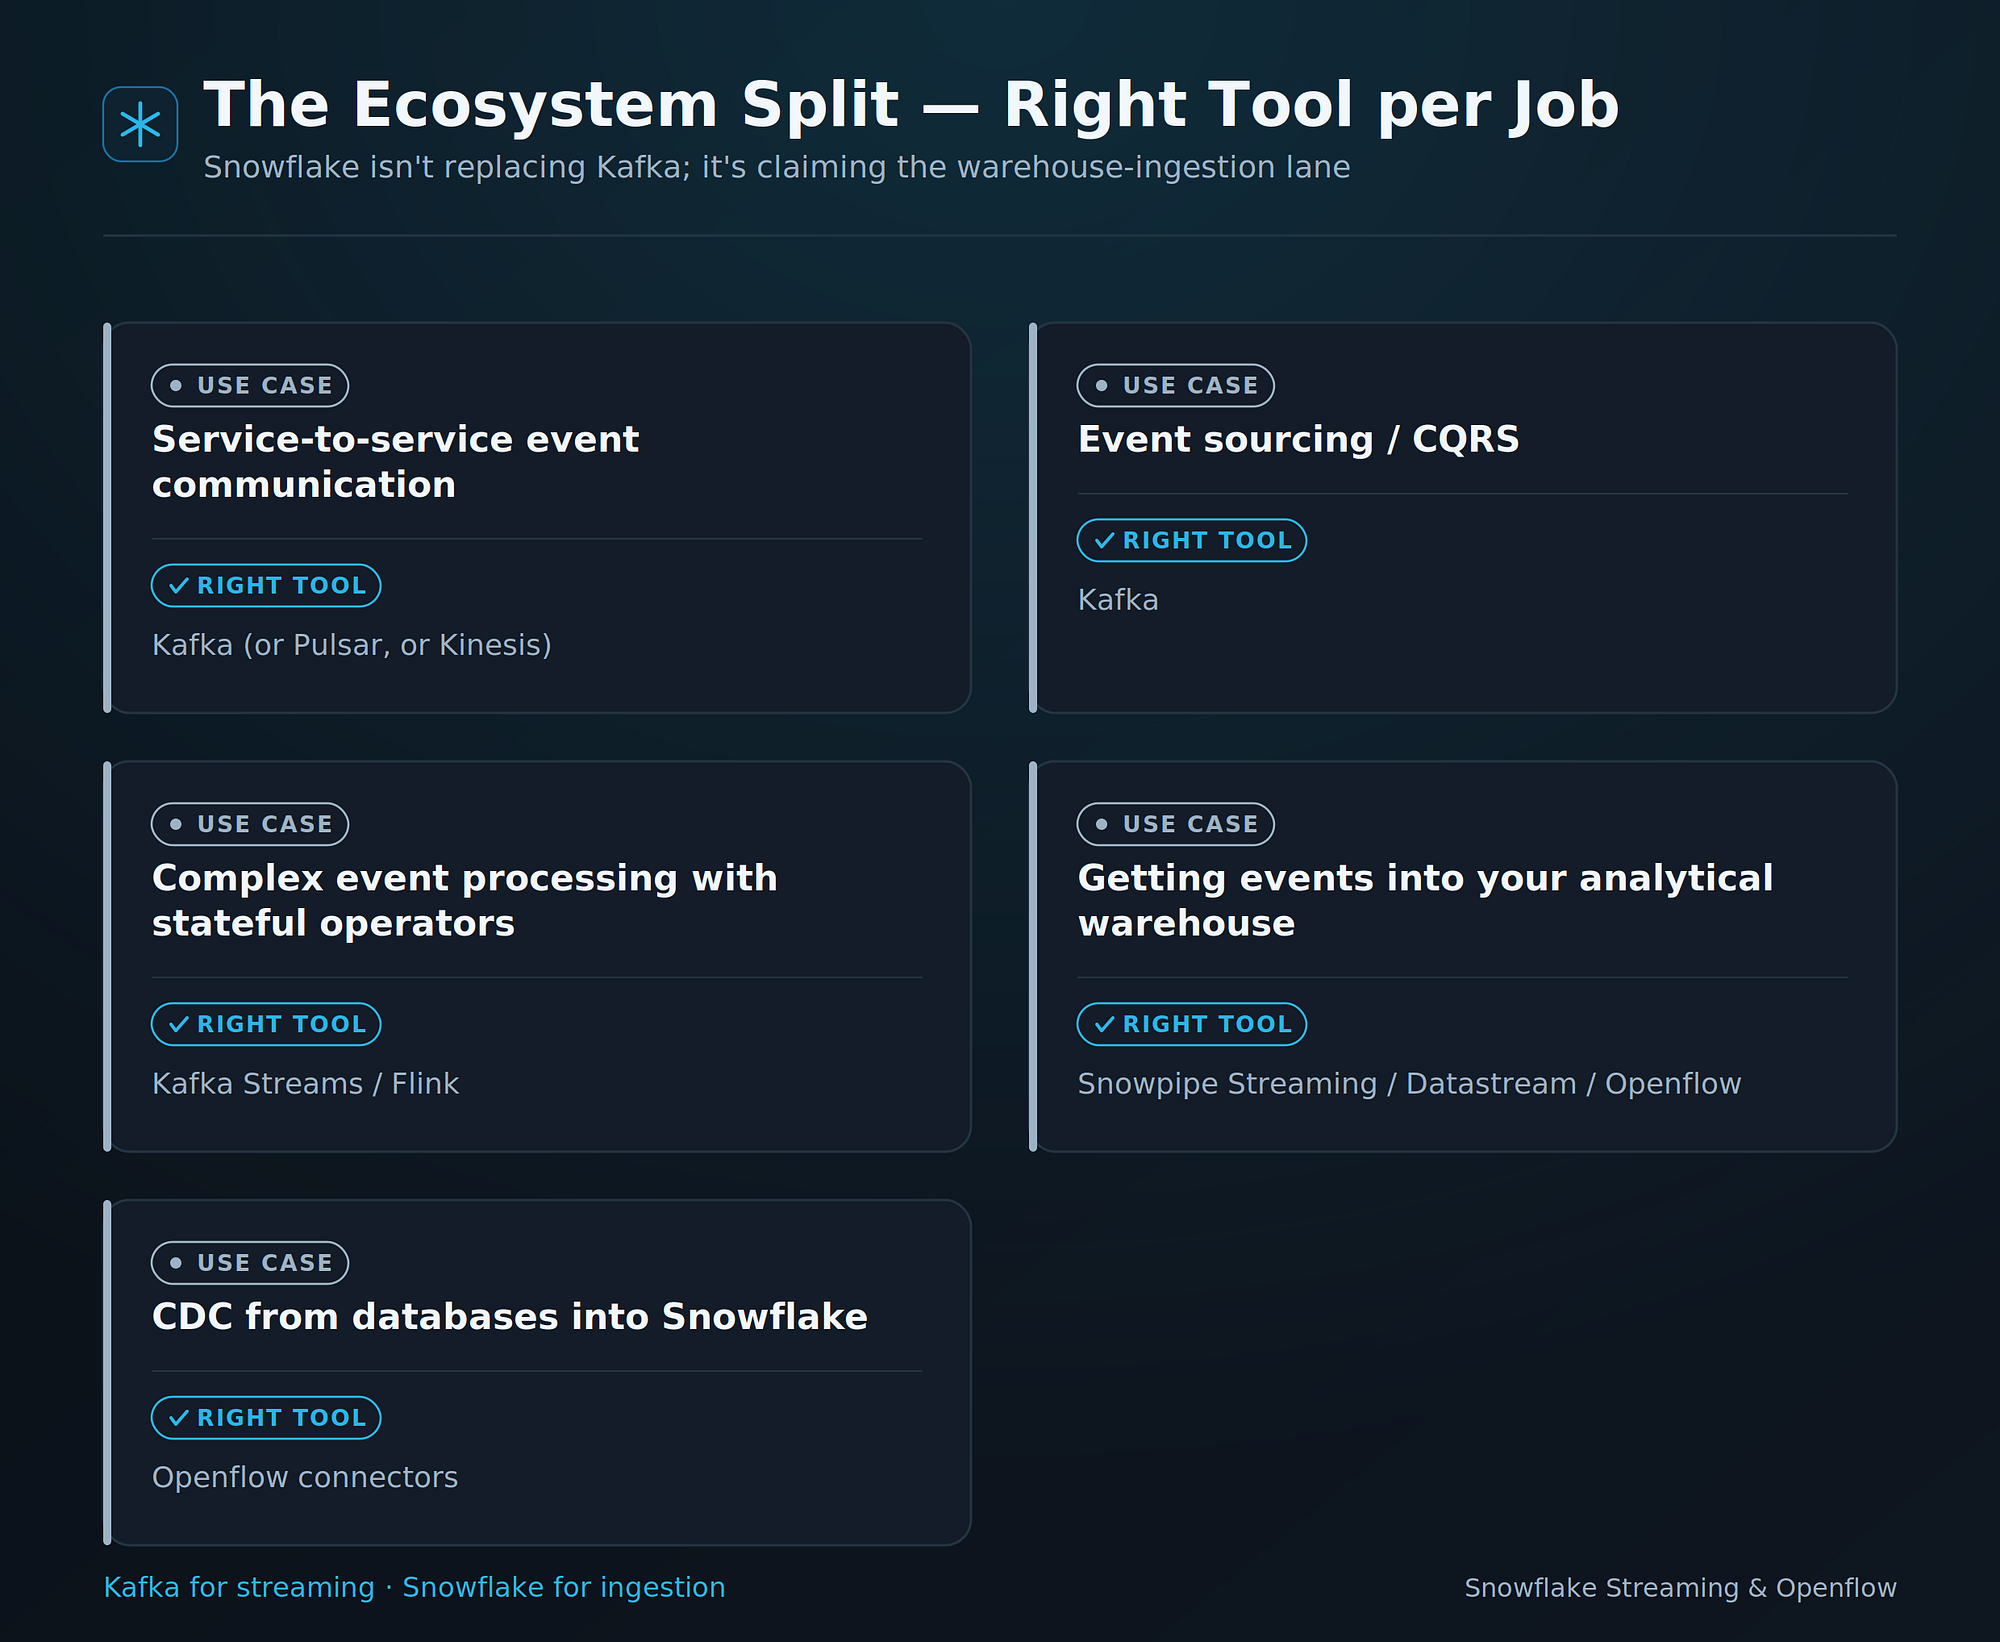Screen dimensions: 2000x1642
Task: Select 'CDC from databases into Snowflake' heading
Action: point(510,1317)
